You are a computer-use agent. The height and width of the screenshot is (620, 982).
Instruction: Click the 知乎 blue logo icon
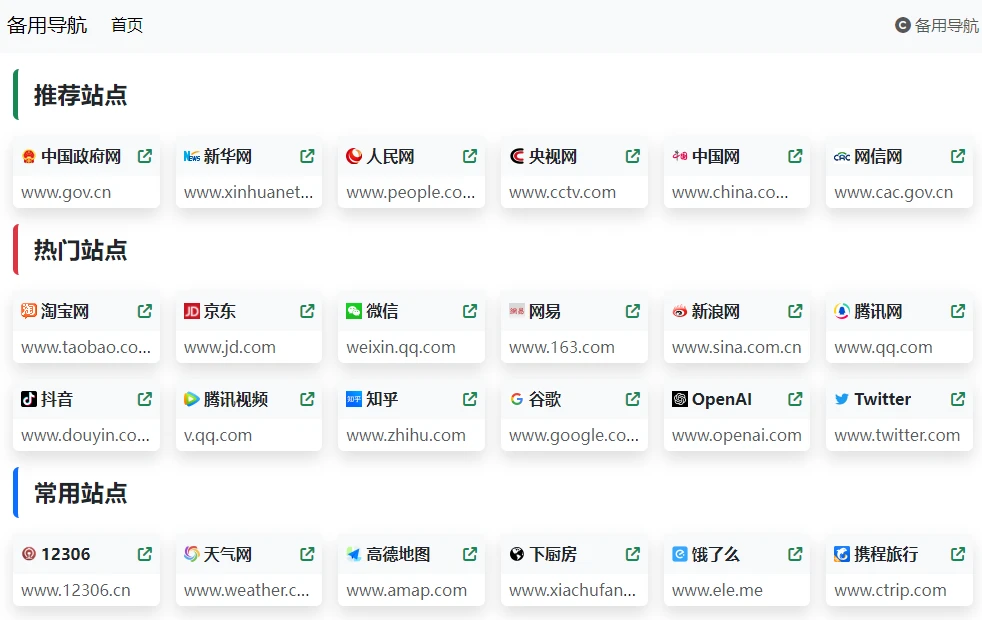[354, 399]
